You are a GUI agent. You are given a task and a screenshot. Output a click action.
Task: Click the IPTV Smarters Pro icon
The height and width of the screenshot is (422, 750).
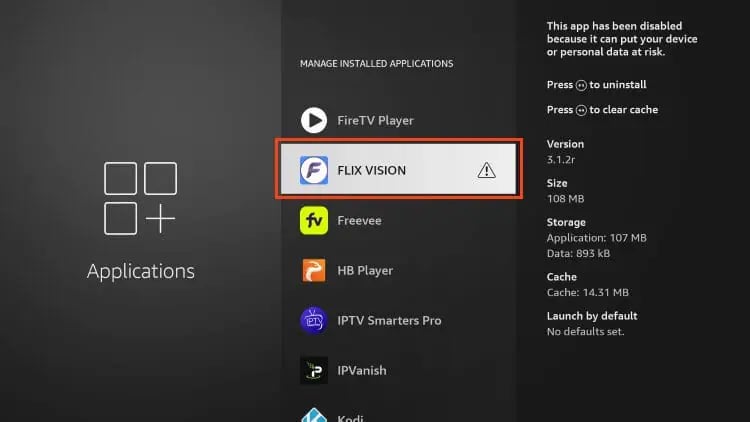pos(314,320)
